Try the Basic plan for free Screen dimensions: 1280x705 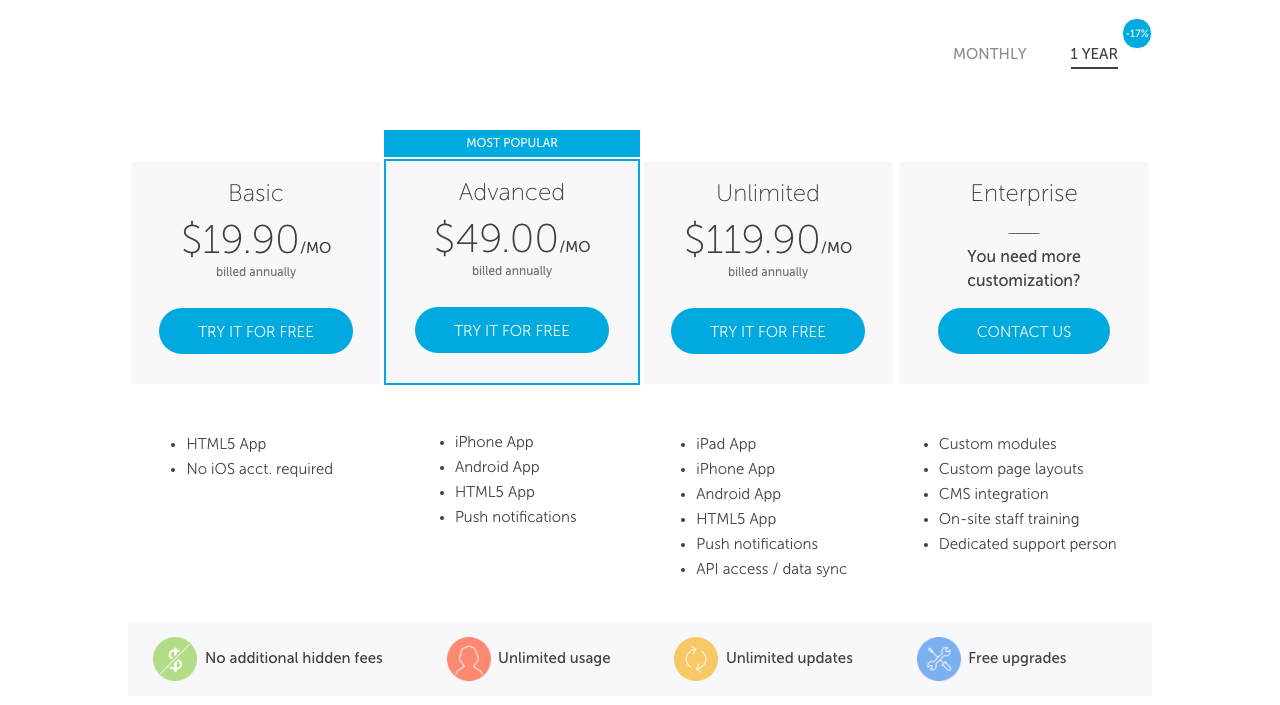(x=256, y=331)
